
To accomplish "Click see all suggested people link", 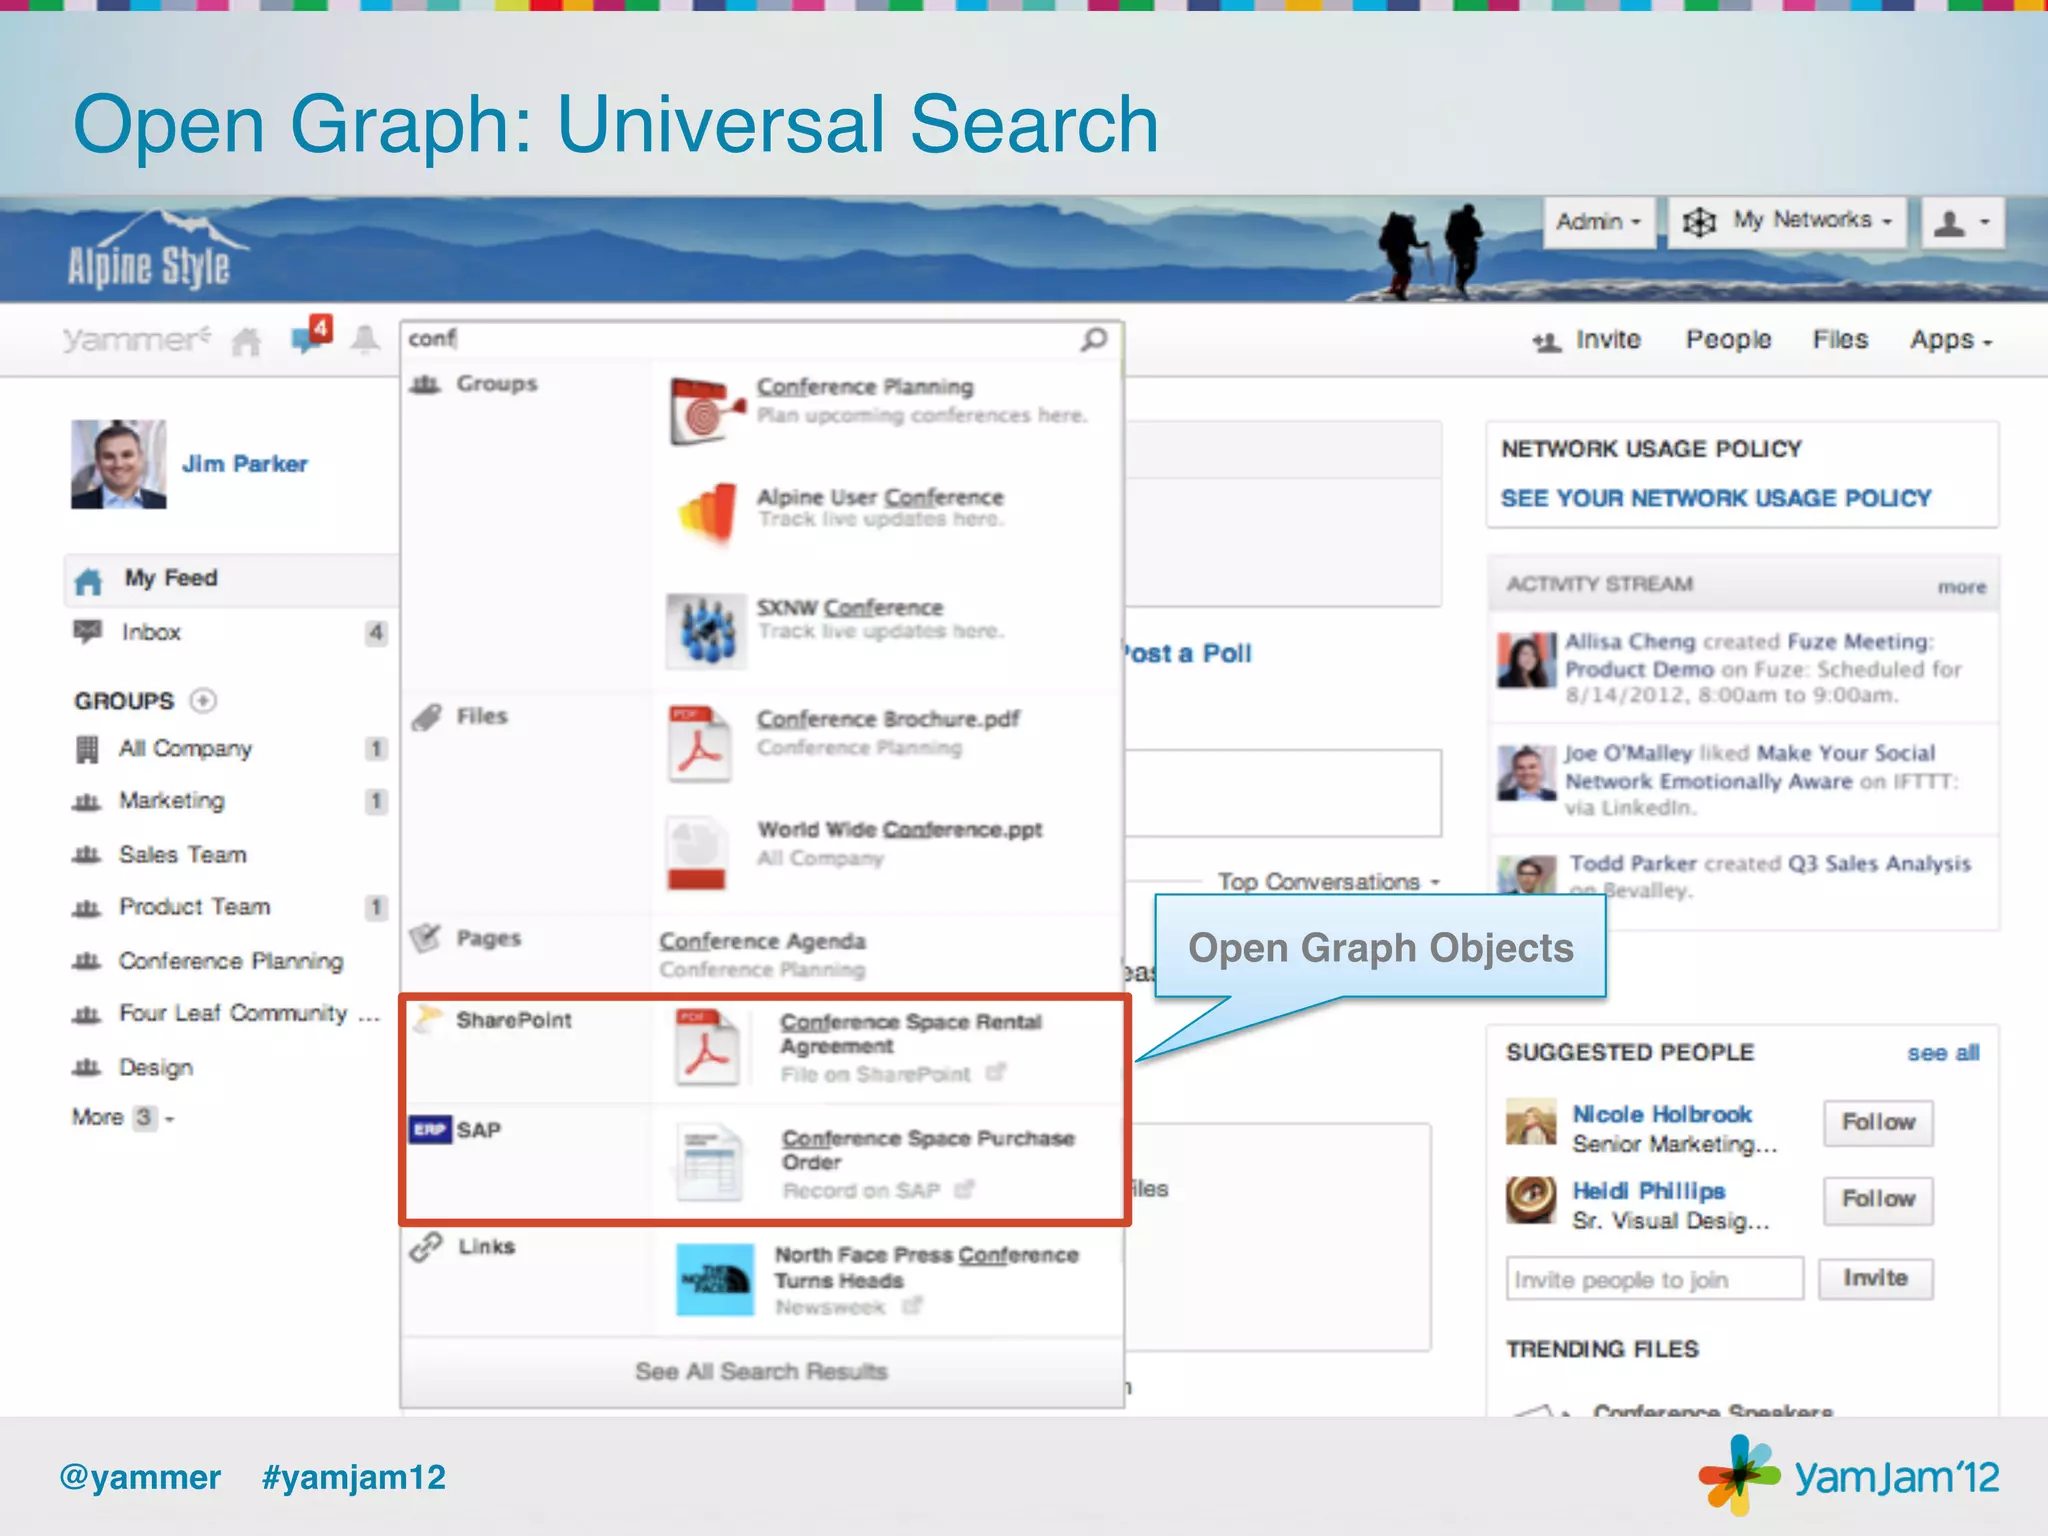I will coord(1943,1053).
